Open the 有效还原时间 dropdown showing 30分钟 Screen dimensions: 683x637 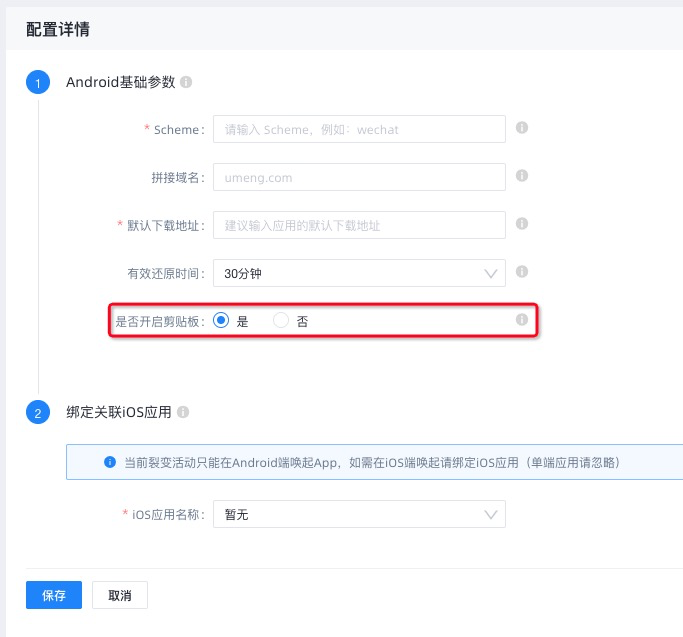click(359, 273)
